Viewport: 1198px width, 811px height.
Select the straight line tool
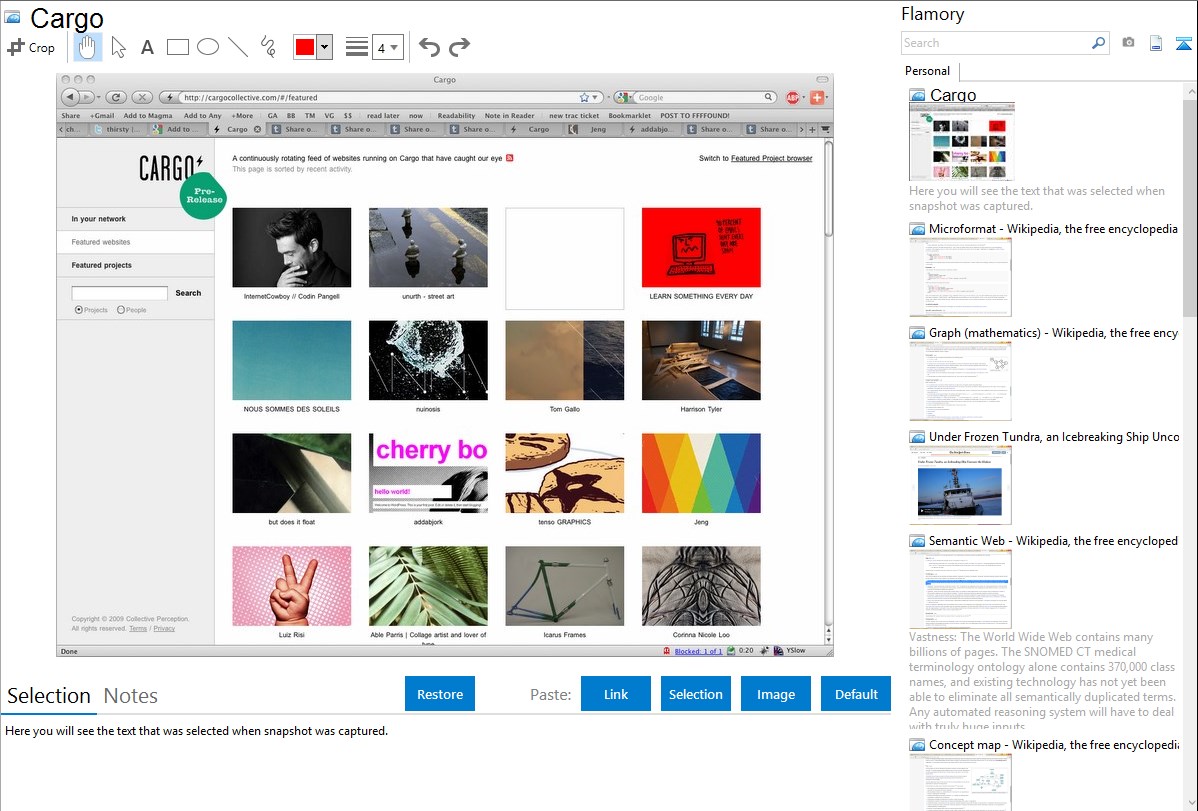pos(238,47)
